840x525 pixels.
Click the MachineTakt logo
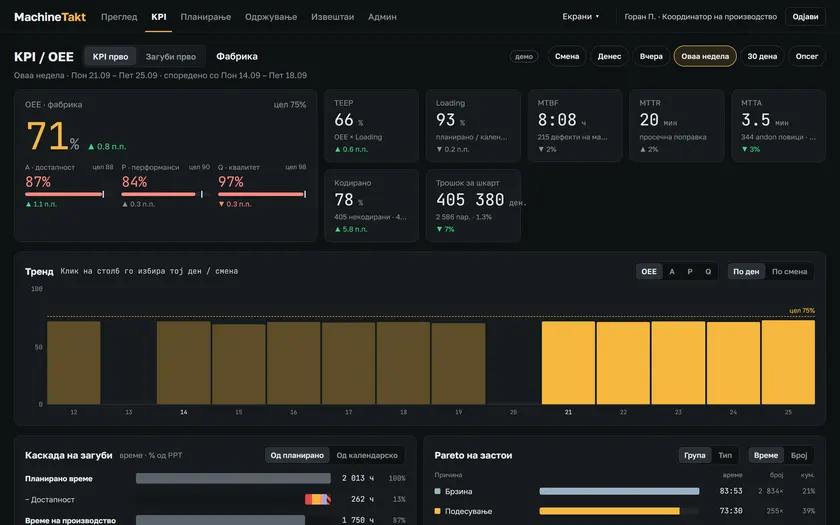[x=50, y=17]
